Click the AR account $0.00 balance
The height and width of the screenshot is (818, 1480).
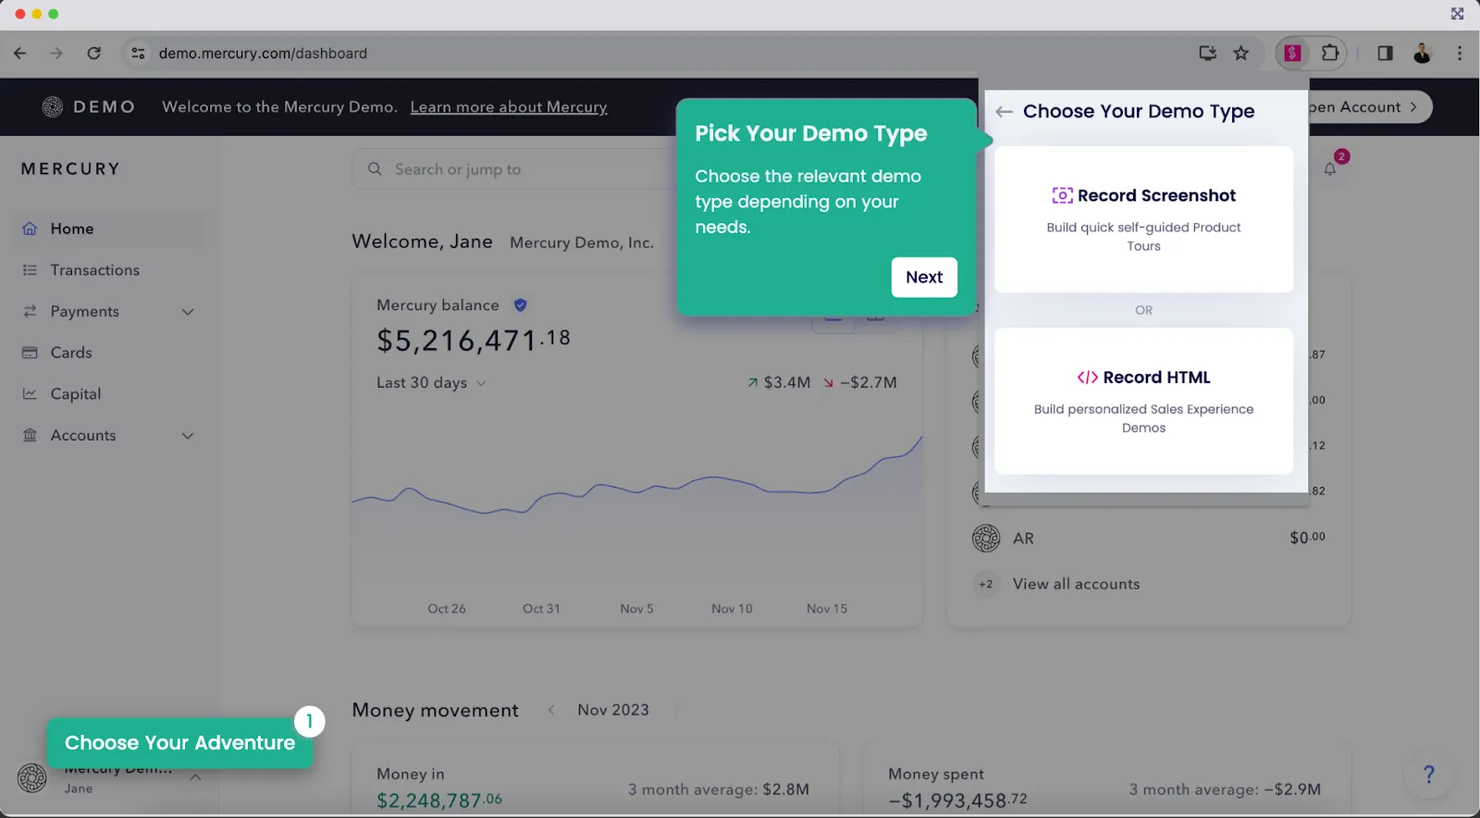[1307, 538]
